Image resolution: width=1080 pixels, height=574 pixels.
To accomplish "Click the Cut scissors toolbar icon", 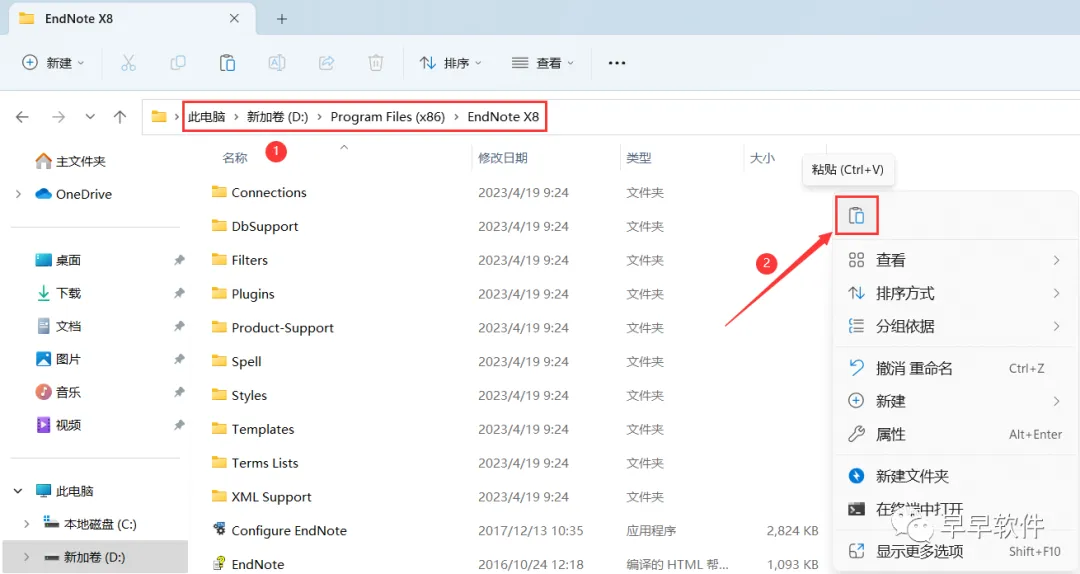I will [128, 63].
